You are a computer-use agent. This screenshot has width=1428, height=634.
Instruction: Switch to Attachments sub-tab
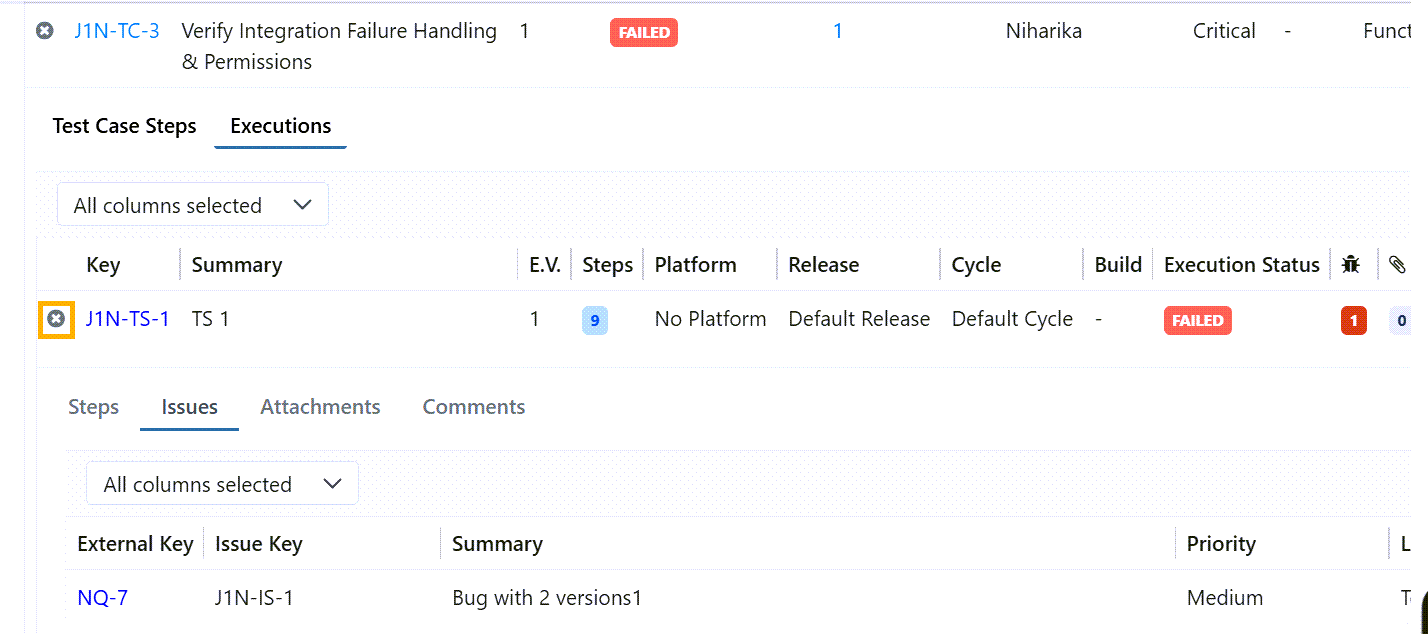pos(320,407)
